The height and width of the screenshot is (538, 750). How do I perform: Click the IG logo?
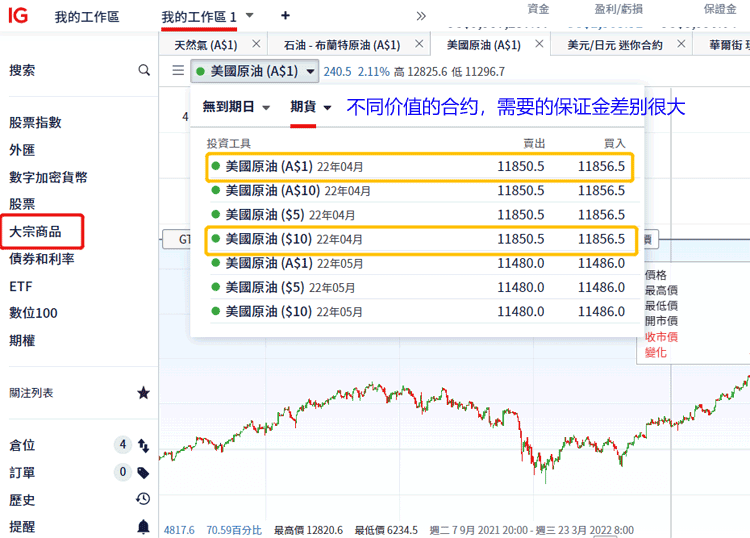click(x=18, y=16)
